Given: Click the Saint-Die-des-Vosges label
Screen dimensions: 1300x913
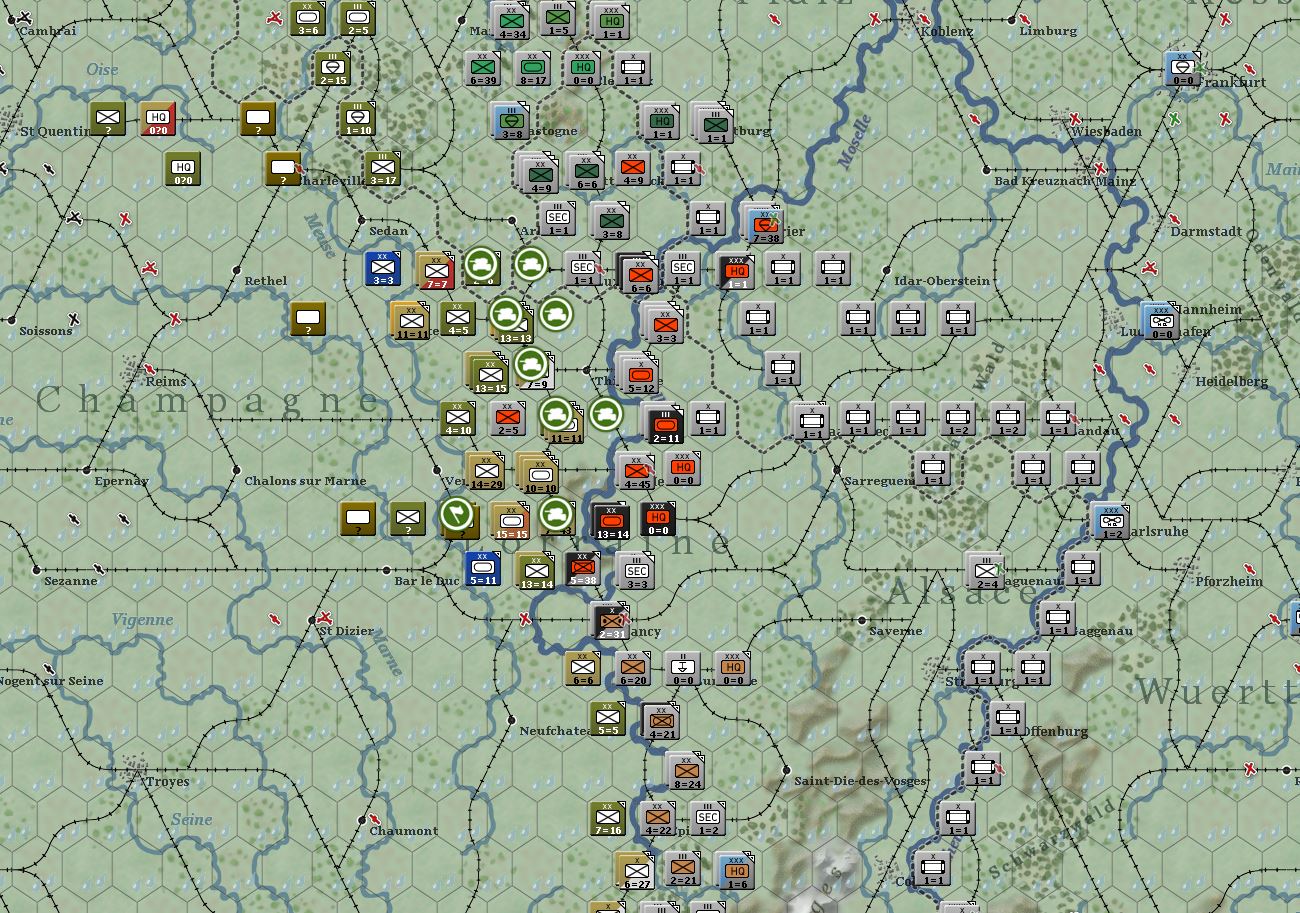Looking at the screenshot, I should tap(861, 781).
